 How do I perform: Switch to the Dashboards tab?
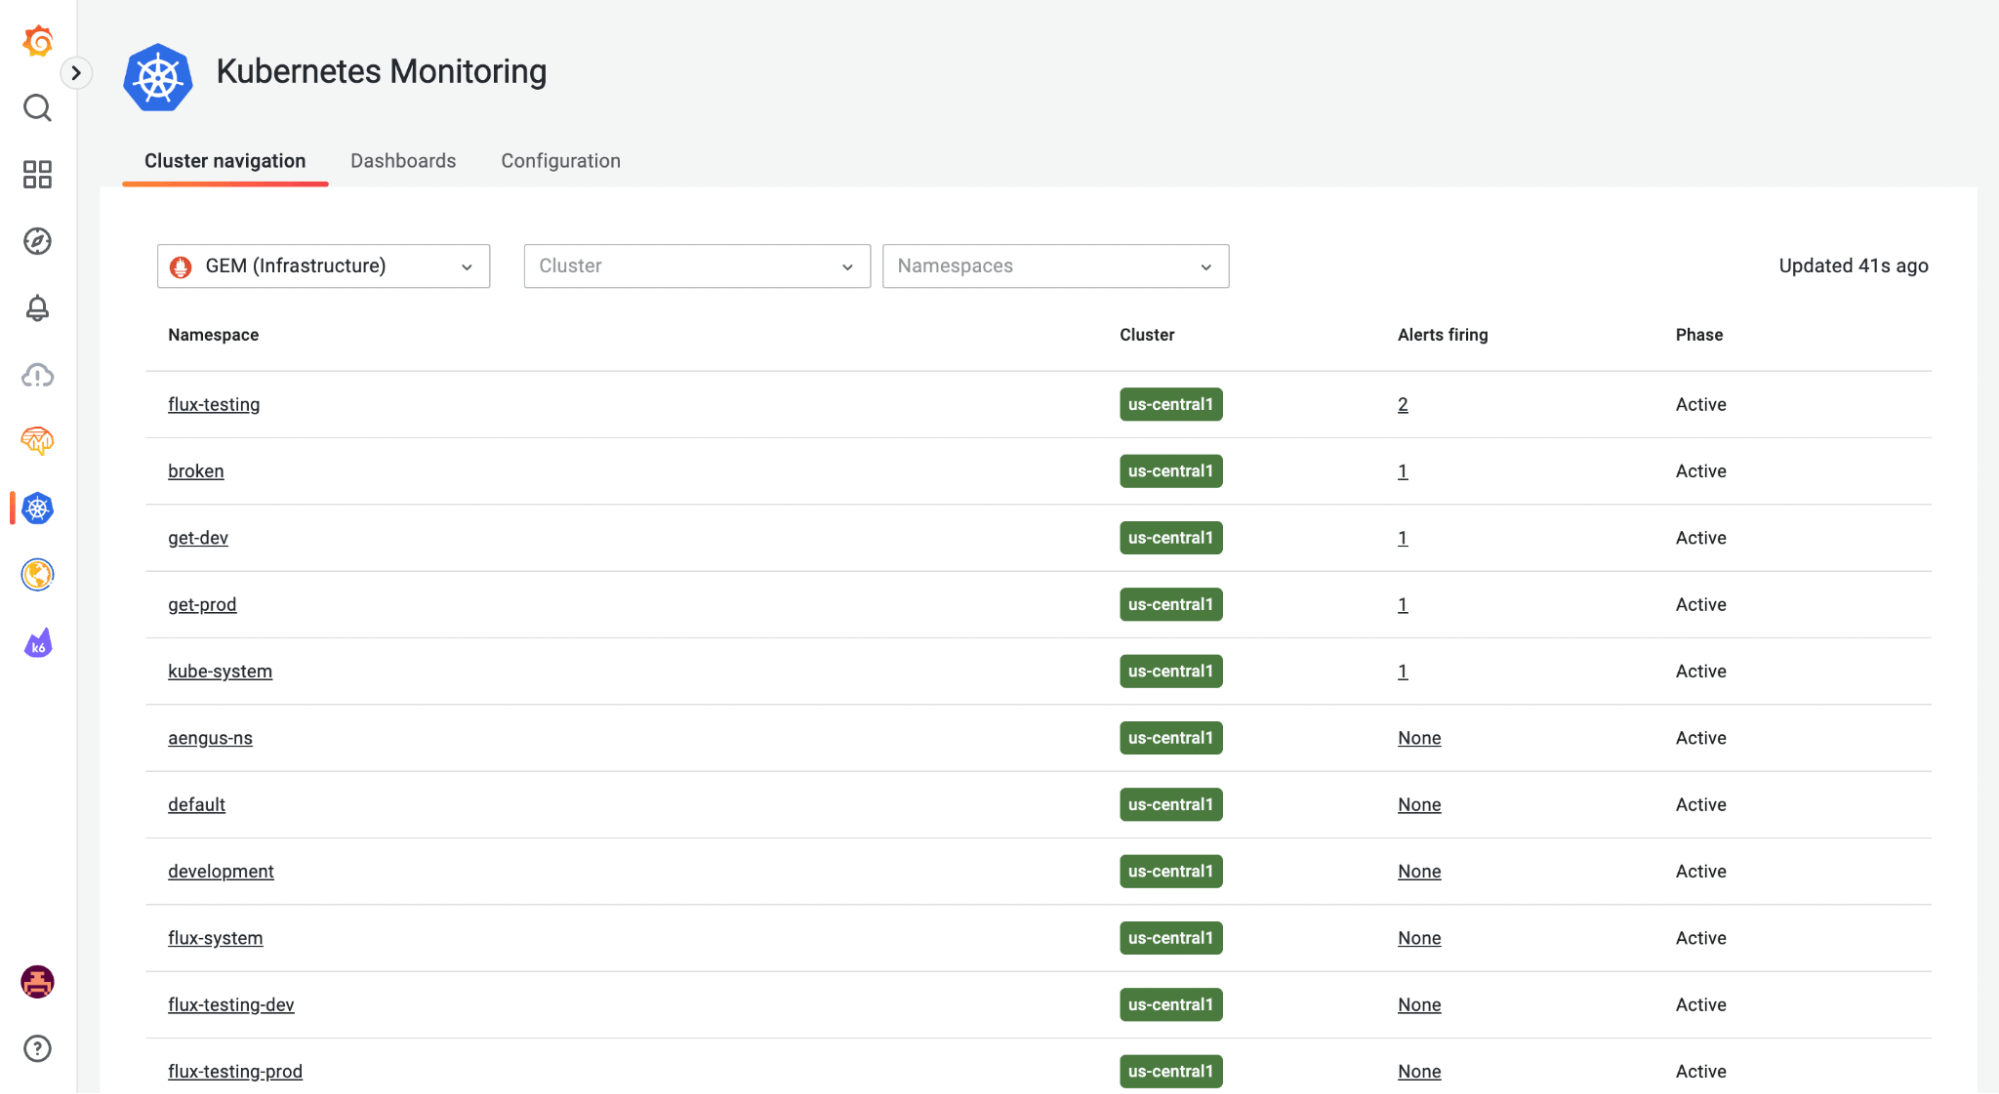pos(403,161)
